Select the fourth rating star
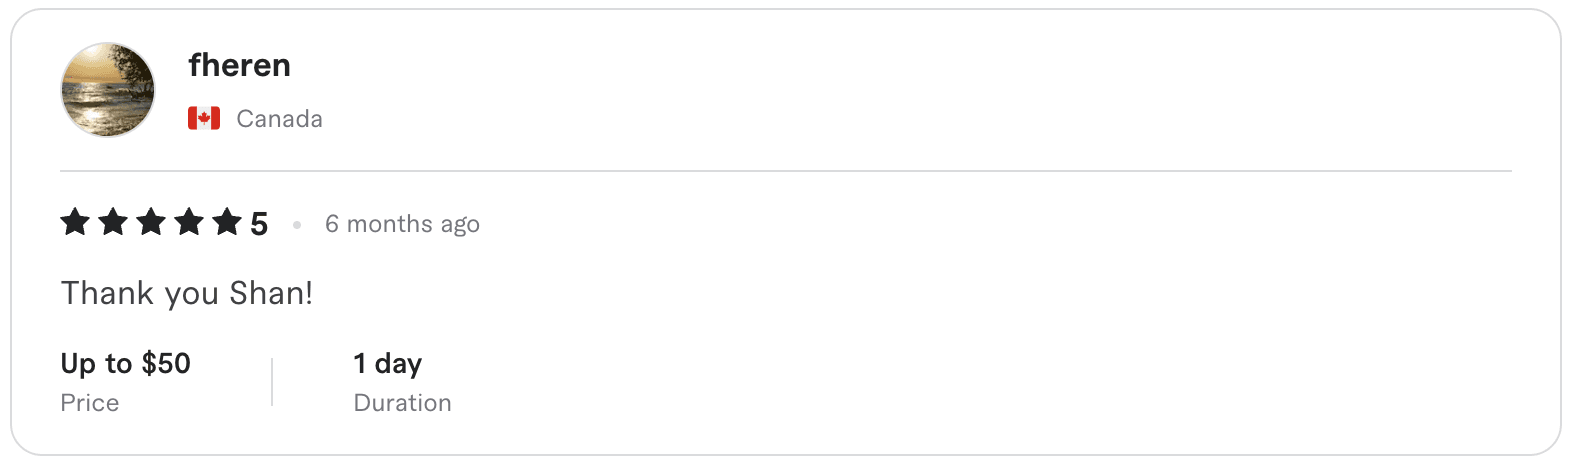The width and height of the screenshot is (1578, 470). coord(189,222)
